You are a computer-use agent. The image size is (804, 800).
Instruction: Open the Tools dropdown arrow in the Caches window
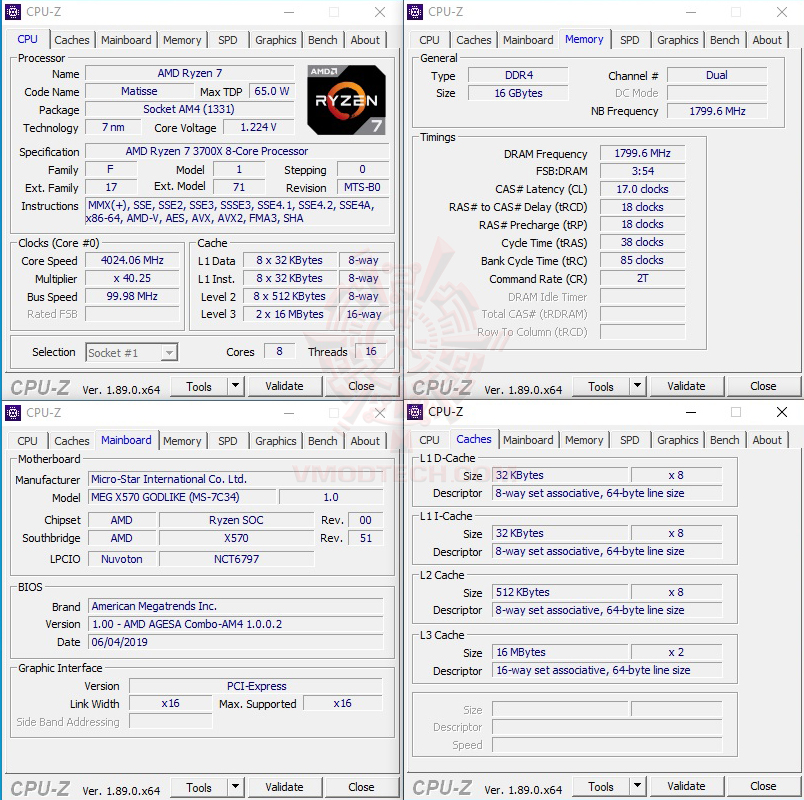pyautogui.click(x=637, y=786)
